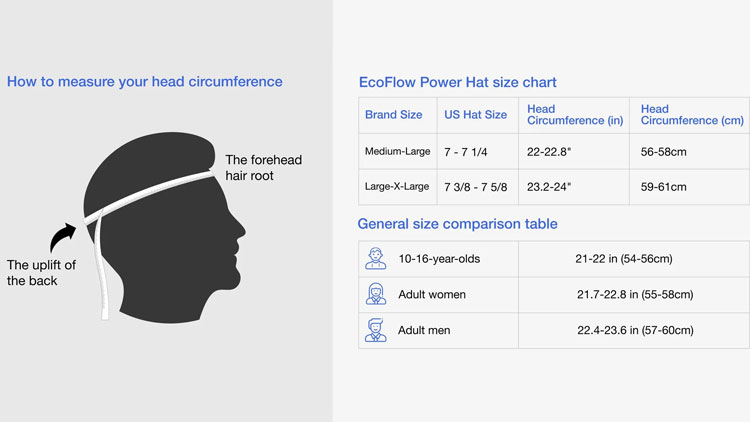Image resolution: width=750 pixels, height=422 pixels.
Task: Click the curved black arrow icon
Action: click(x=62, y=238)
